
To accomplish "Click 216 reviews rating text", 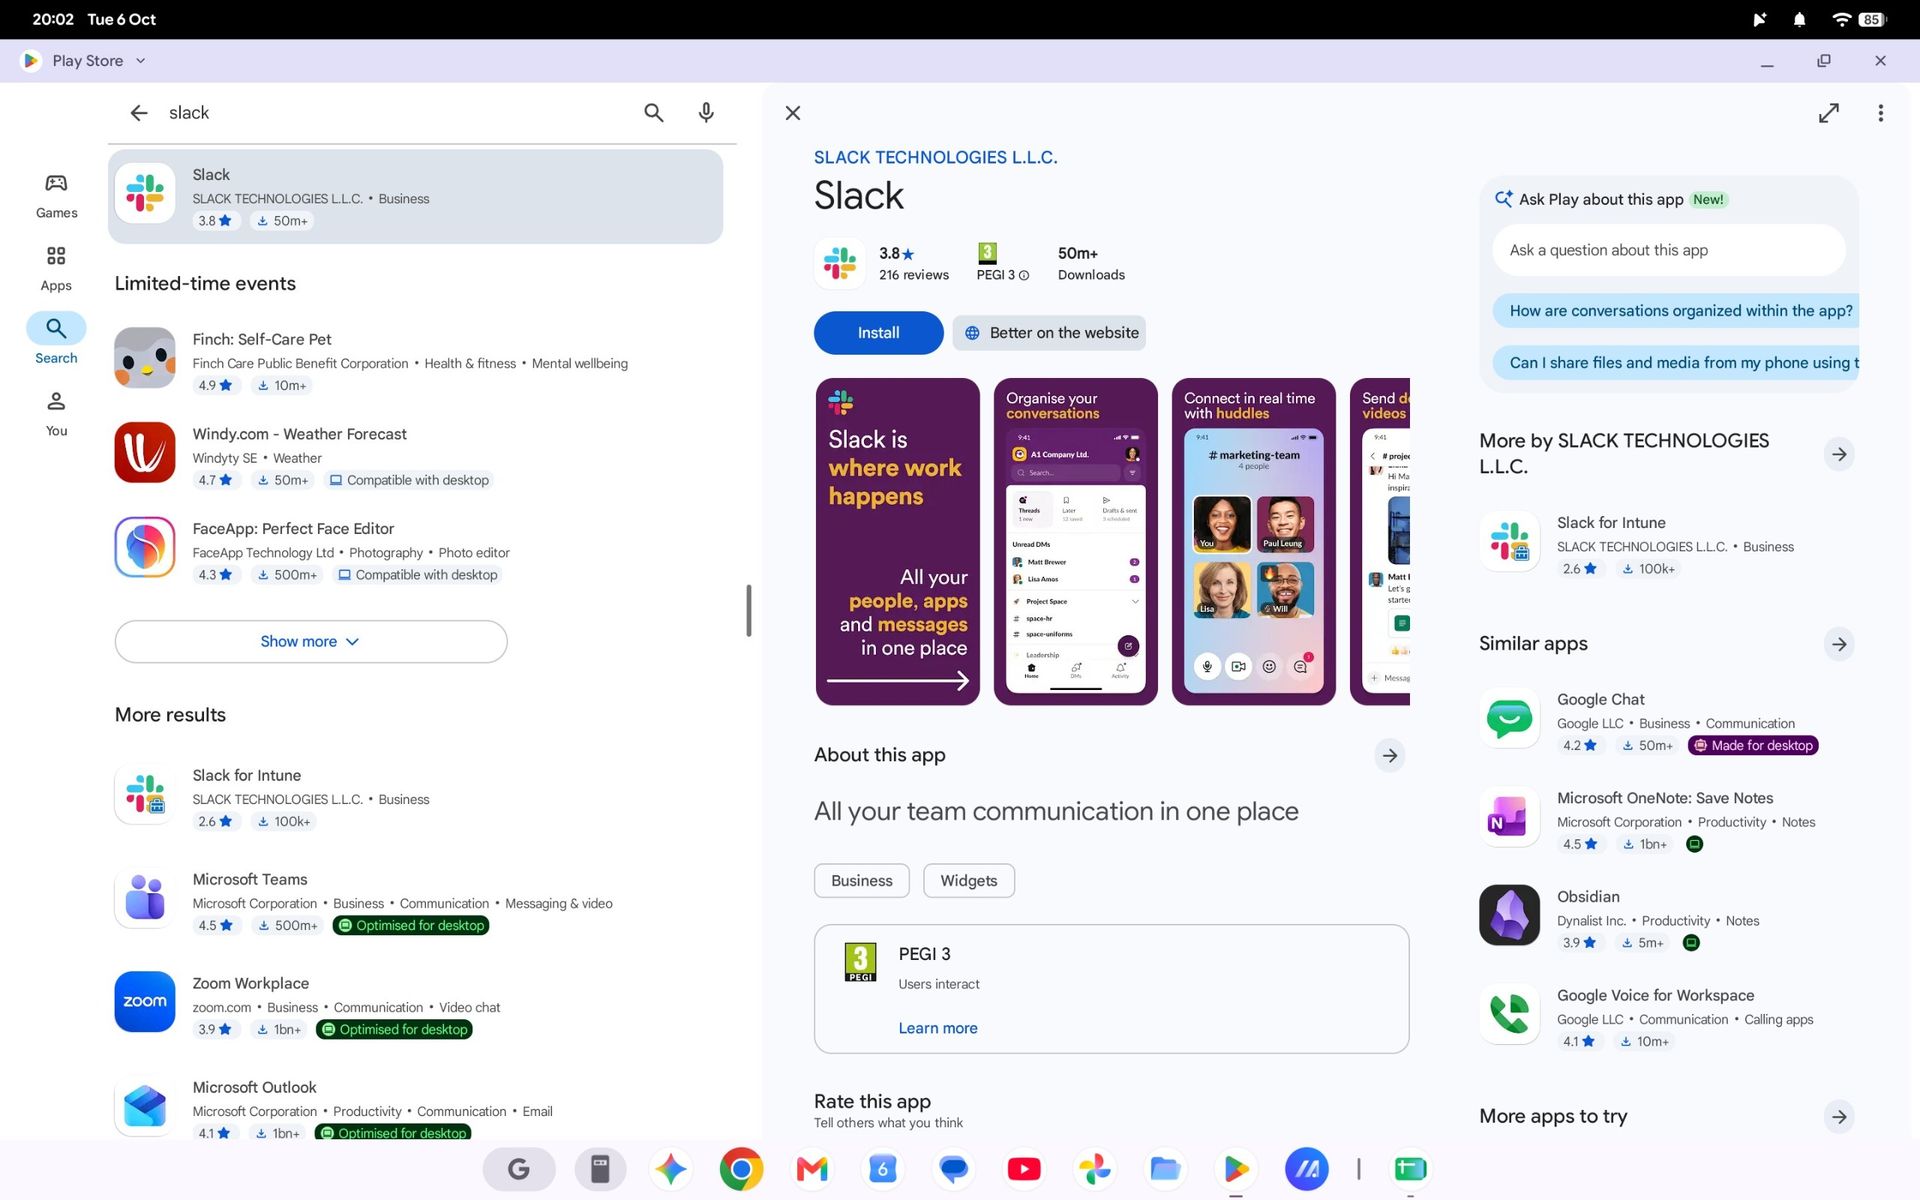I will pyautogui.click(x=914, y=275).
